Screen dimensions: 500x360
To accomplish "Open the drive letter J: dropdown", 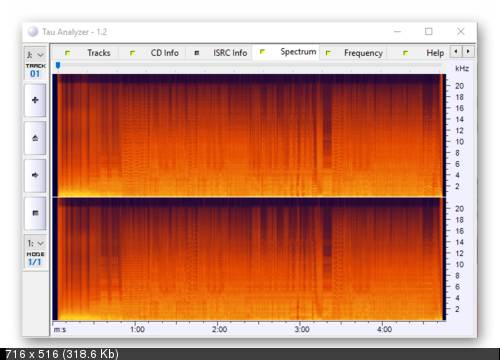I will click(x=35, y=55).
